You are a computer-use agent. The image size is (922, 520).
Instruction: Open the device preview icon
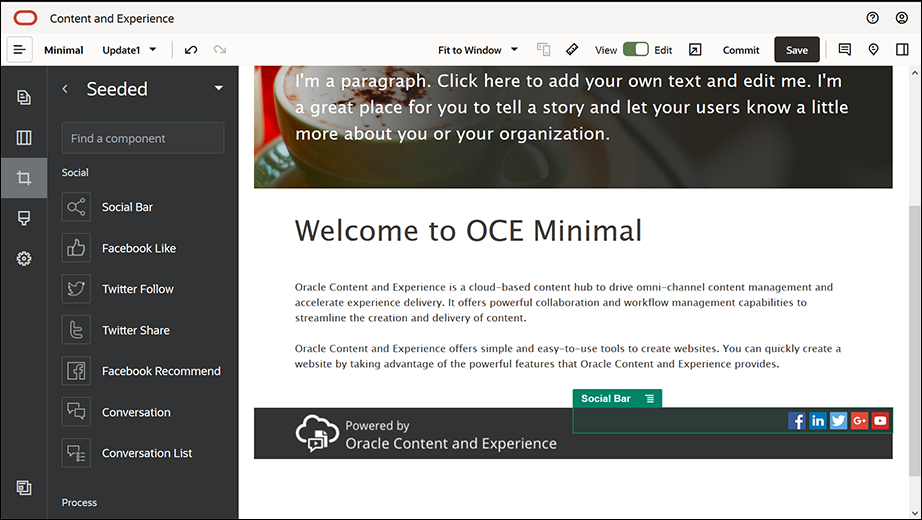(x=543, y=50)
